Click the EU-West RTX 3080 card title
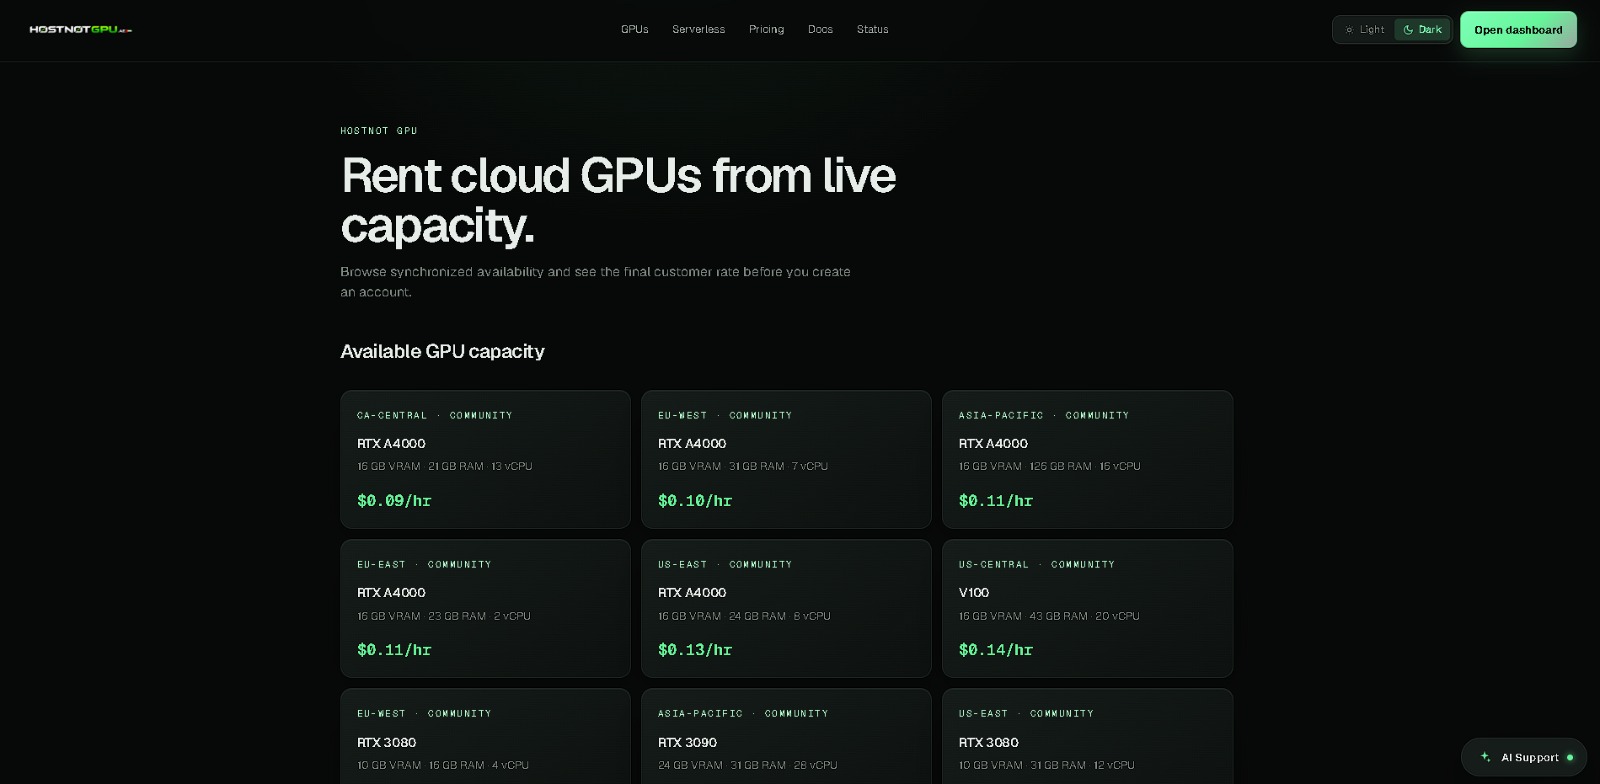 point(386,742)
